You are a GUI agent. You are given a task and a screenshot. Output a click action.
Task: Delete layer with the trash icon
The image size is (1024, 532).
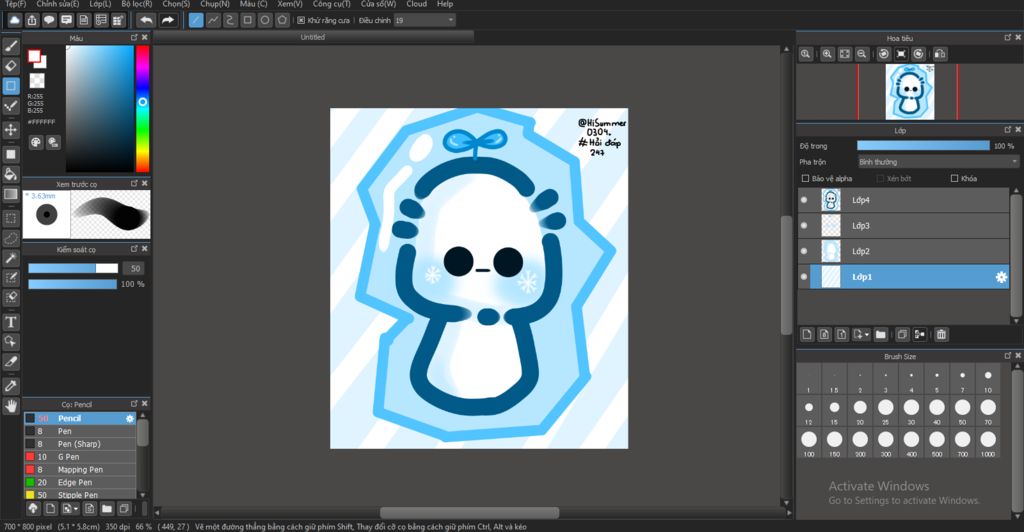(x=941, y=334)
